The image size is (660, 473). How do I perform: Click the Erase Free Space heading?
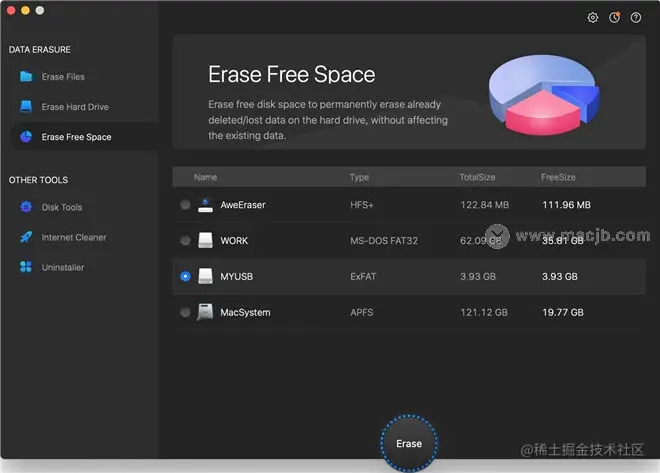point(292,74)
